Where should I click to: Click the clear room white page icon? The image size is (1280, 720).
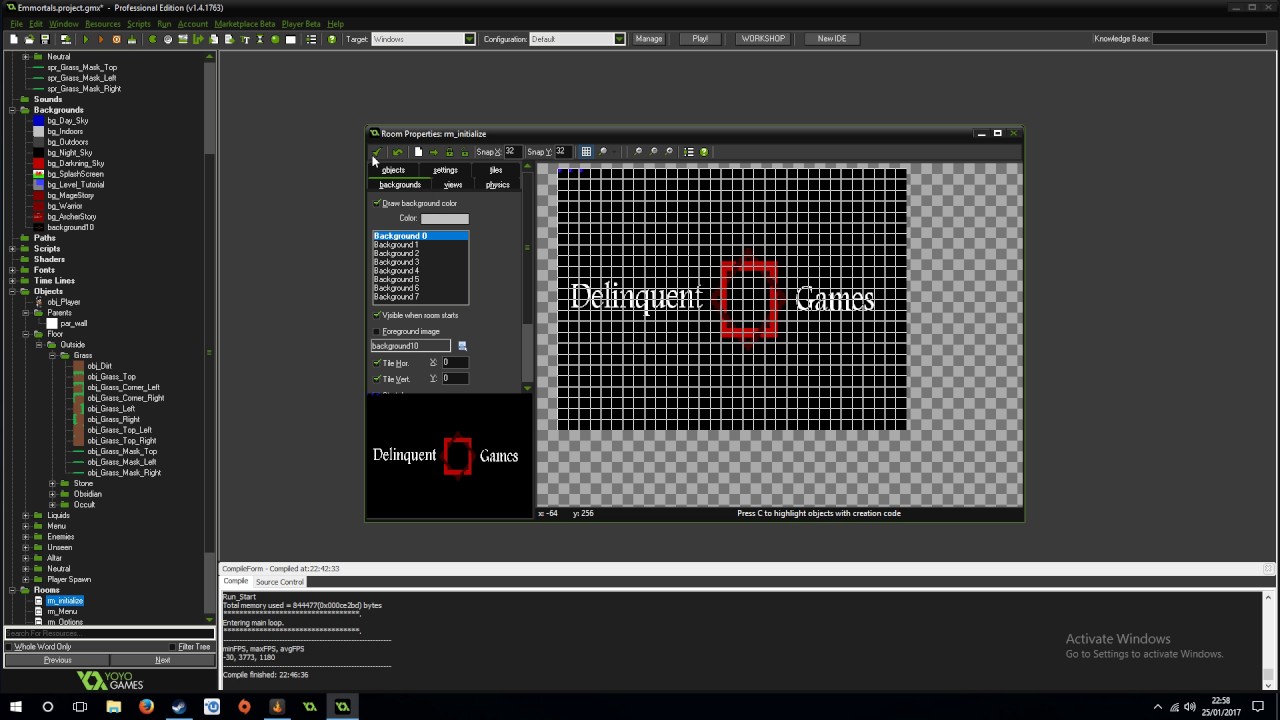(x=418, y=152)
